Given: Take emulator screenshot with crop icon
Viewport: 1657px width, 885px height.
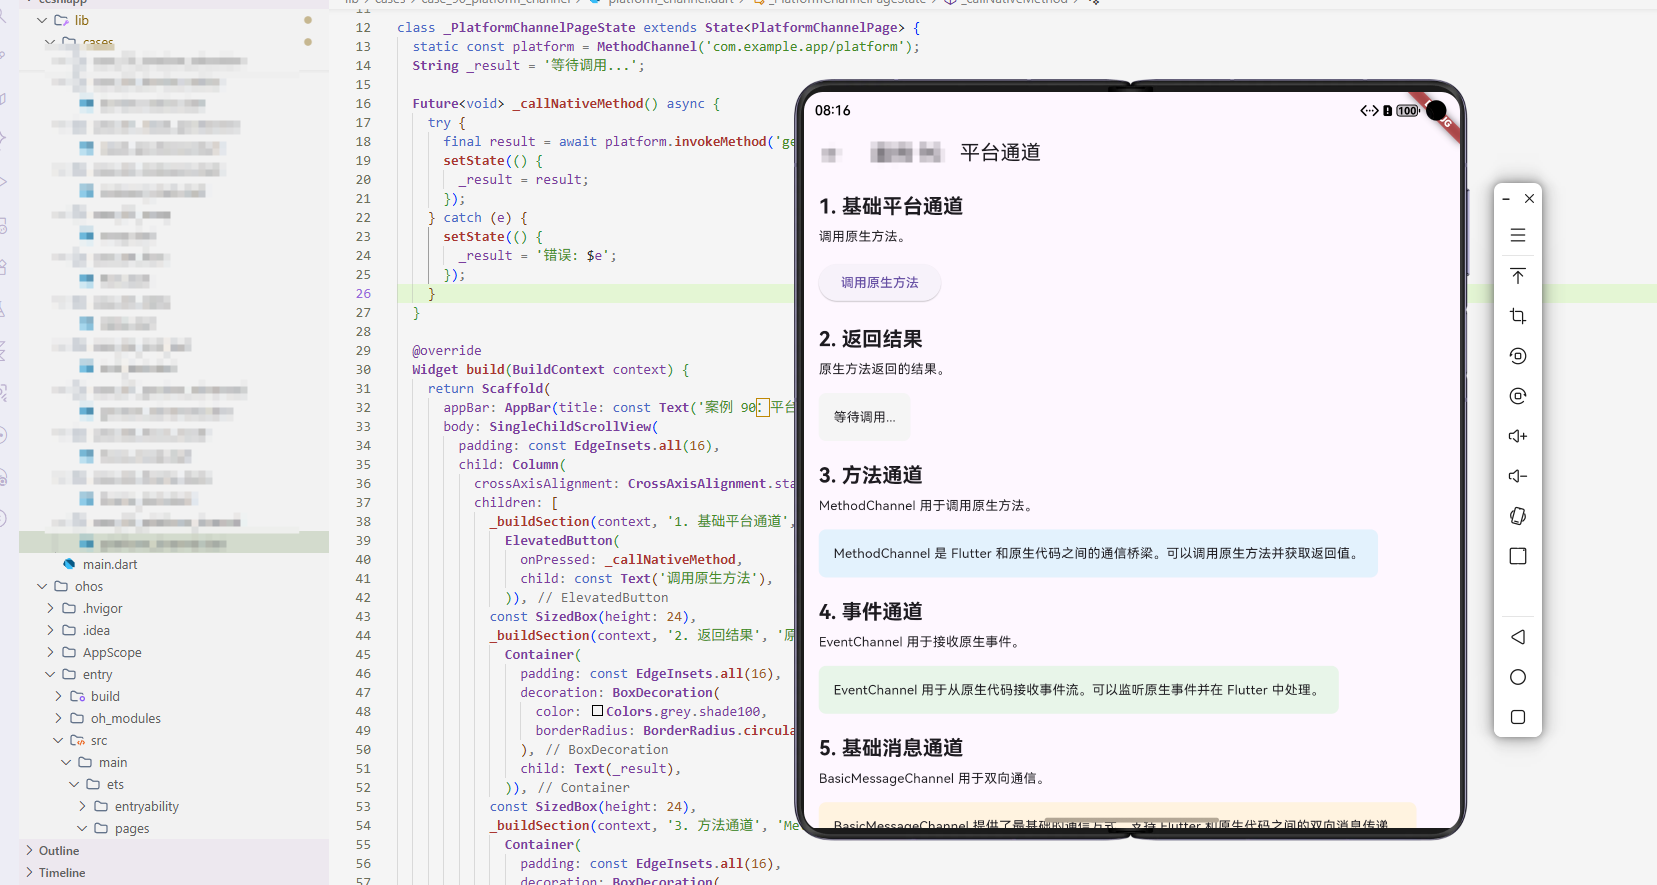Looking at the screenshot, I should click(1517, 316).
